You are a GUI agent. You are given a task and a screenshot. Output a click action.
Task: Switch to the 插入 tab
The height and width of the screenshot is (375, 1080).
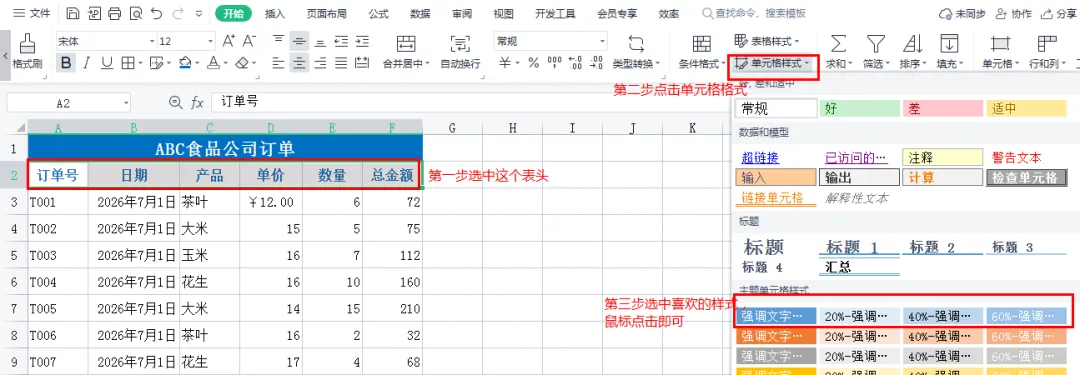pyautogui.click(x=275, y=13)
